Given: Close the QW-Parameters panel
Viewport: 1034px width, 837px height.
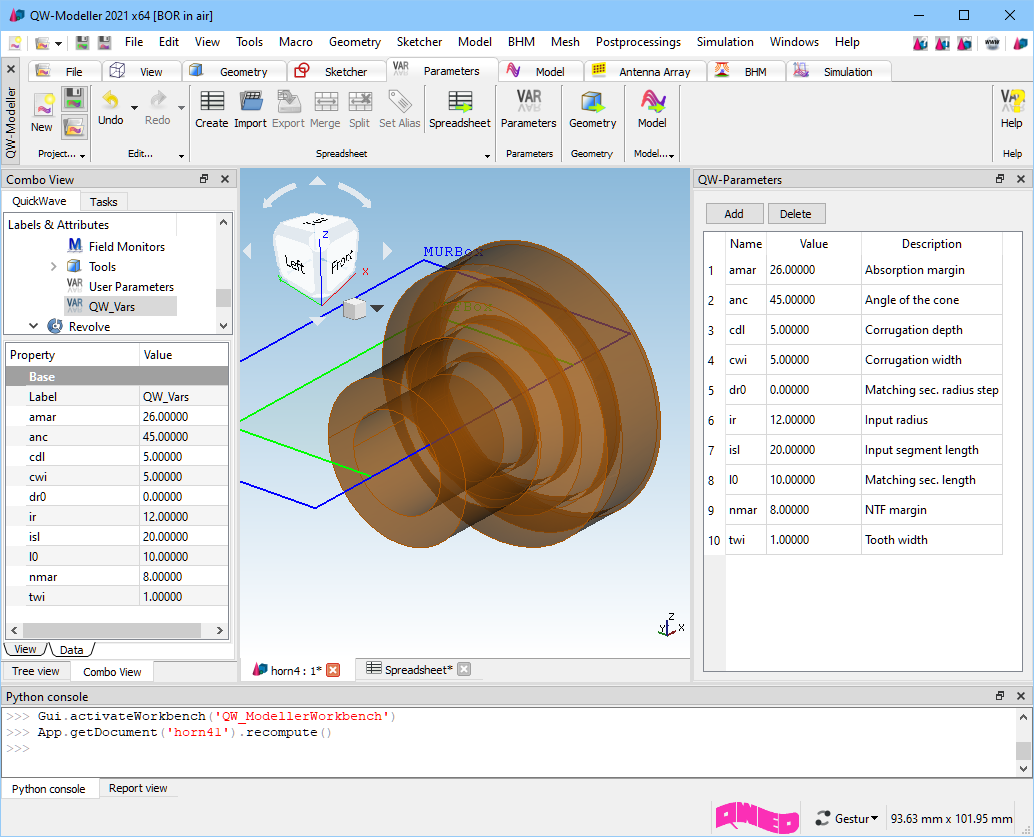Looking at the screenshot, I should coord(1021,179).
